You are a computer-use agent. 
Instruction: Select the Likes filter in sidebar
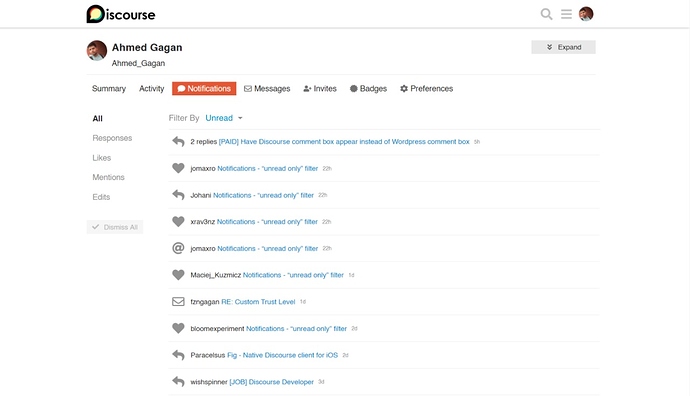(x=102, y=158)
